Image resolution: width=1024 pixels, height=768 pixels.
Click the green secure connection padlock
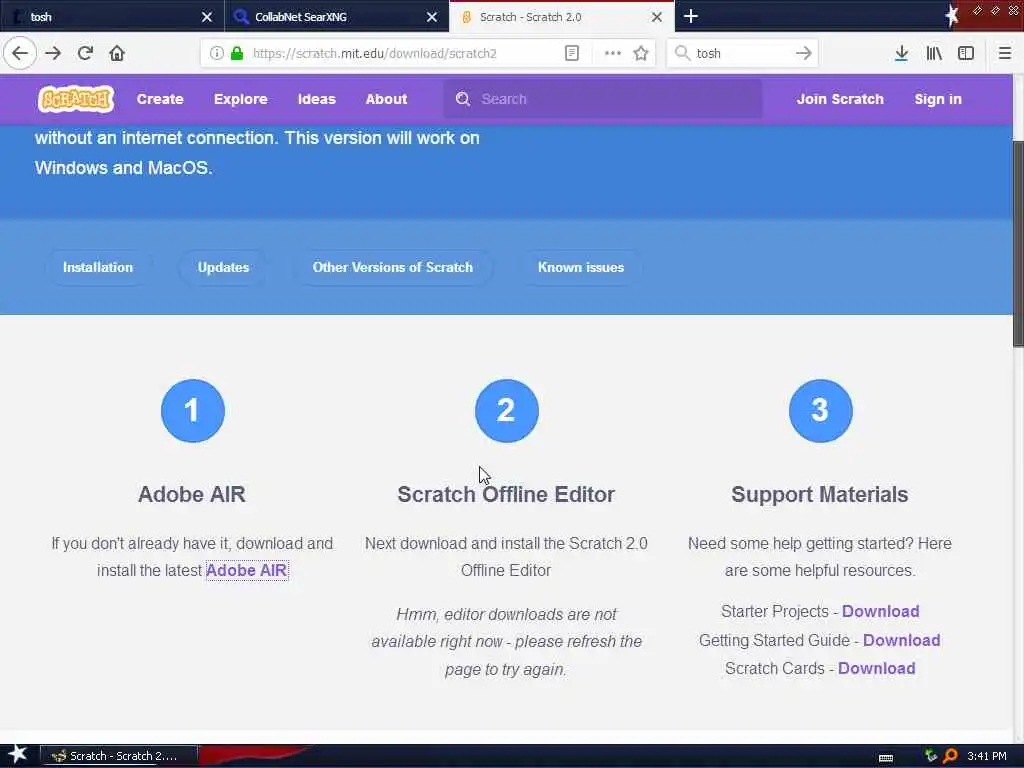(x=237, y=53)
